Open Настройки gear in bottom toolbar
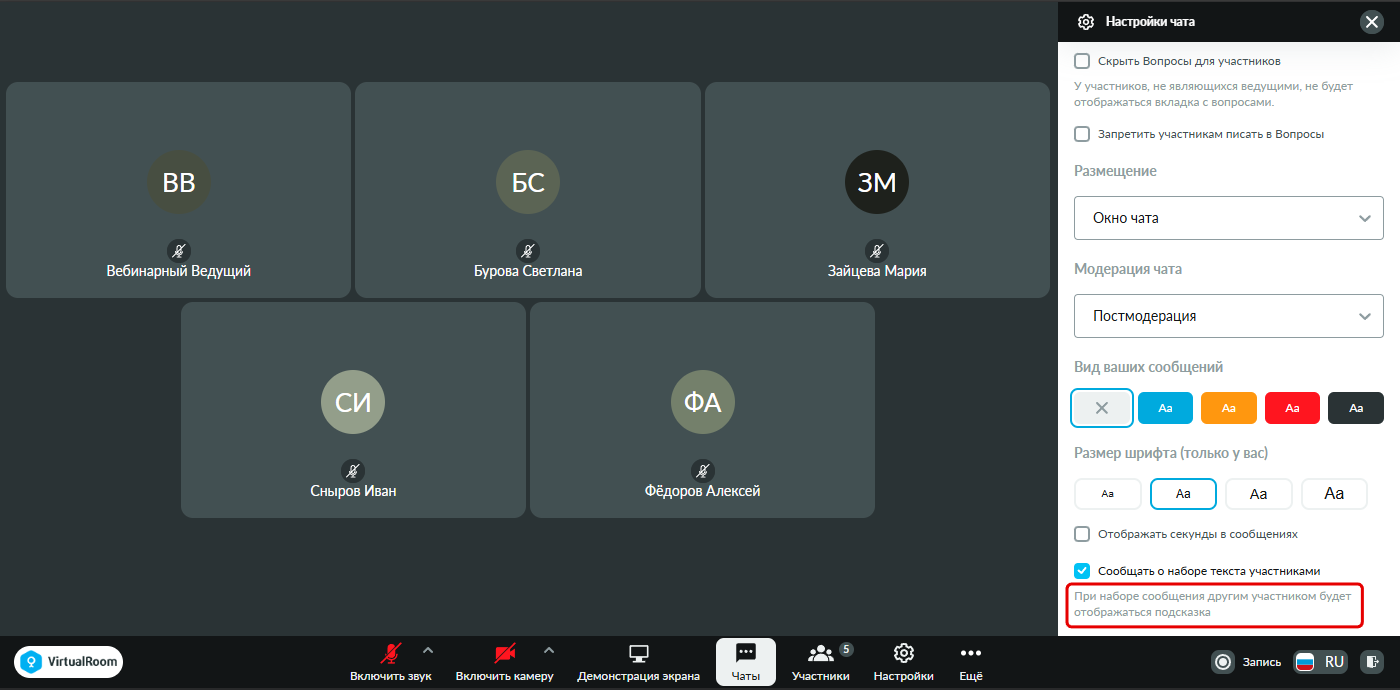The image size is (1400, 690). [904, 654]
